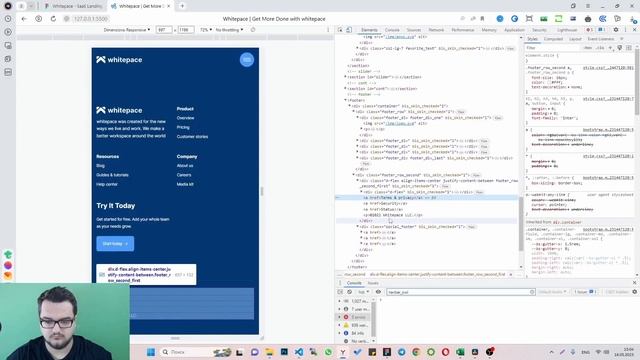This screenshot has height=360, width=640.
Task: Switch to the first Whitepace browser tab
Action: (x=75, y=6)
